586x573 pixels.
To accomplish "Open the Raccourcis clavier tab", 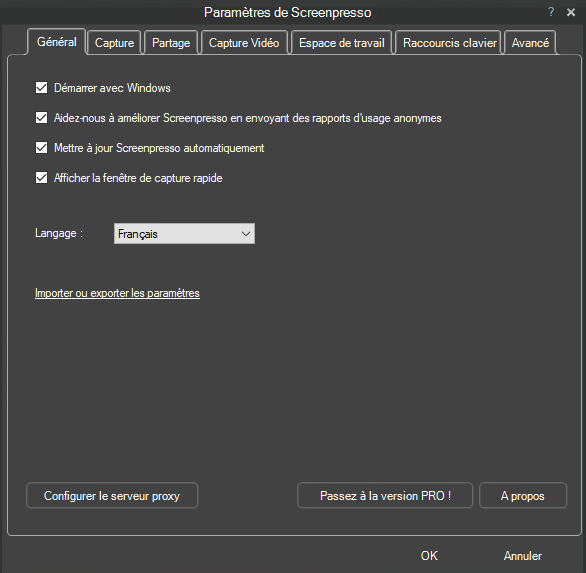I will (x=450, y=43).
